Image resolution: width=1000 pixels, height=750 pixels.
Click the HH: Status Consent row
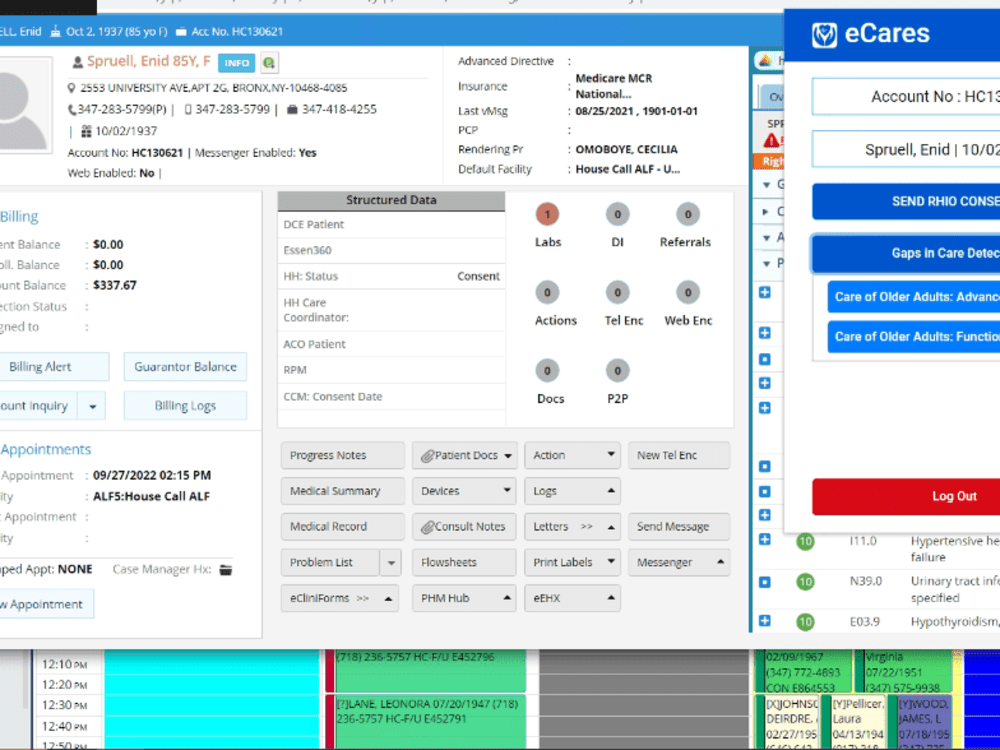coord(392,276)
